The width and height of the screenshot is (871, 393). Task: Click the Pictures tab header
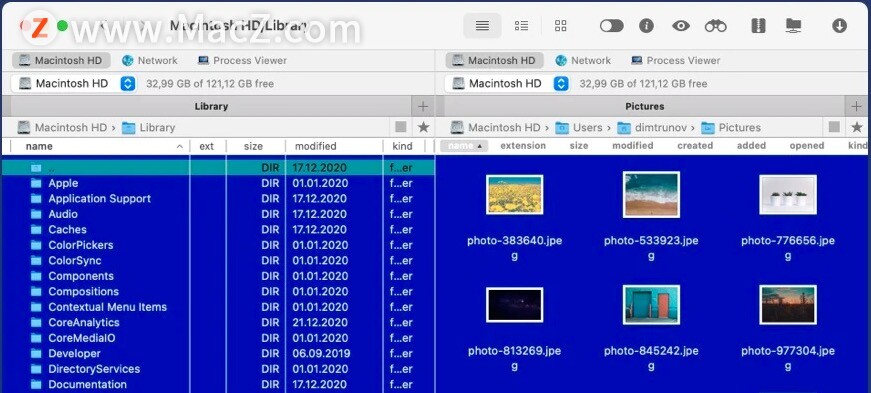point(644,106)
